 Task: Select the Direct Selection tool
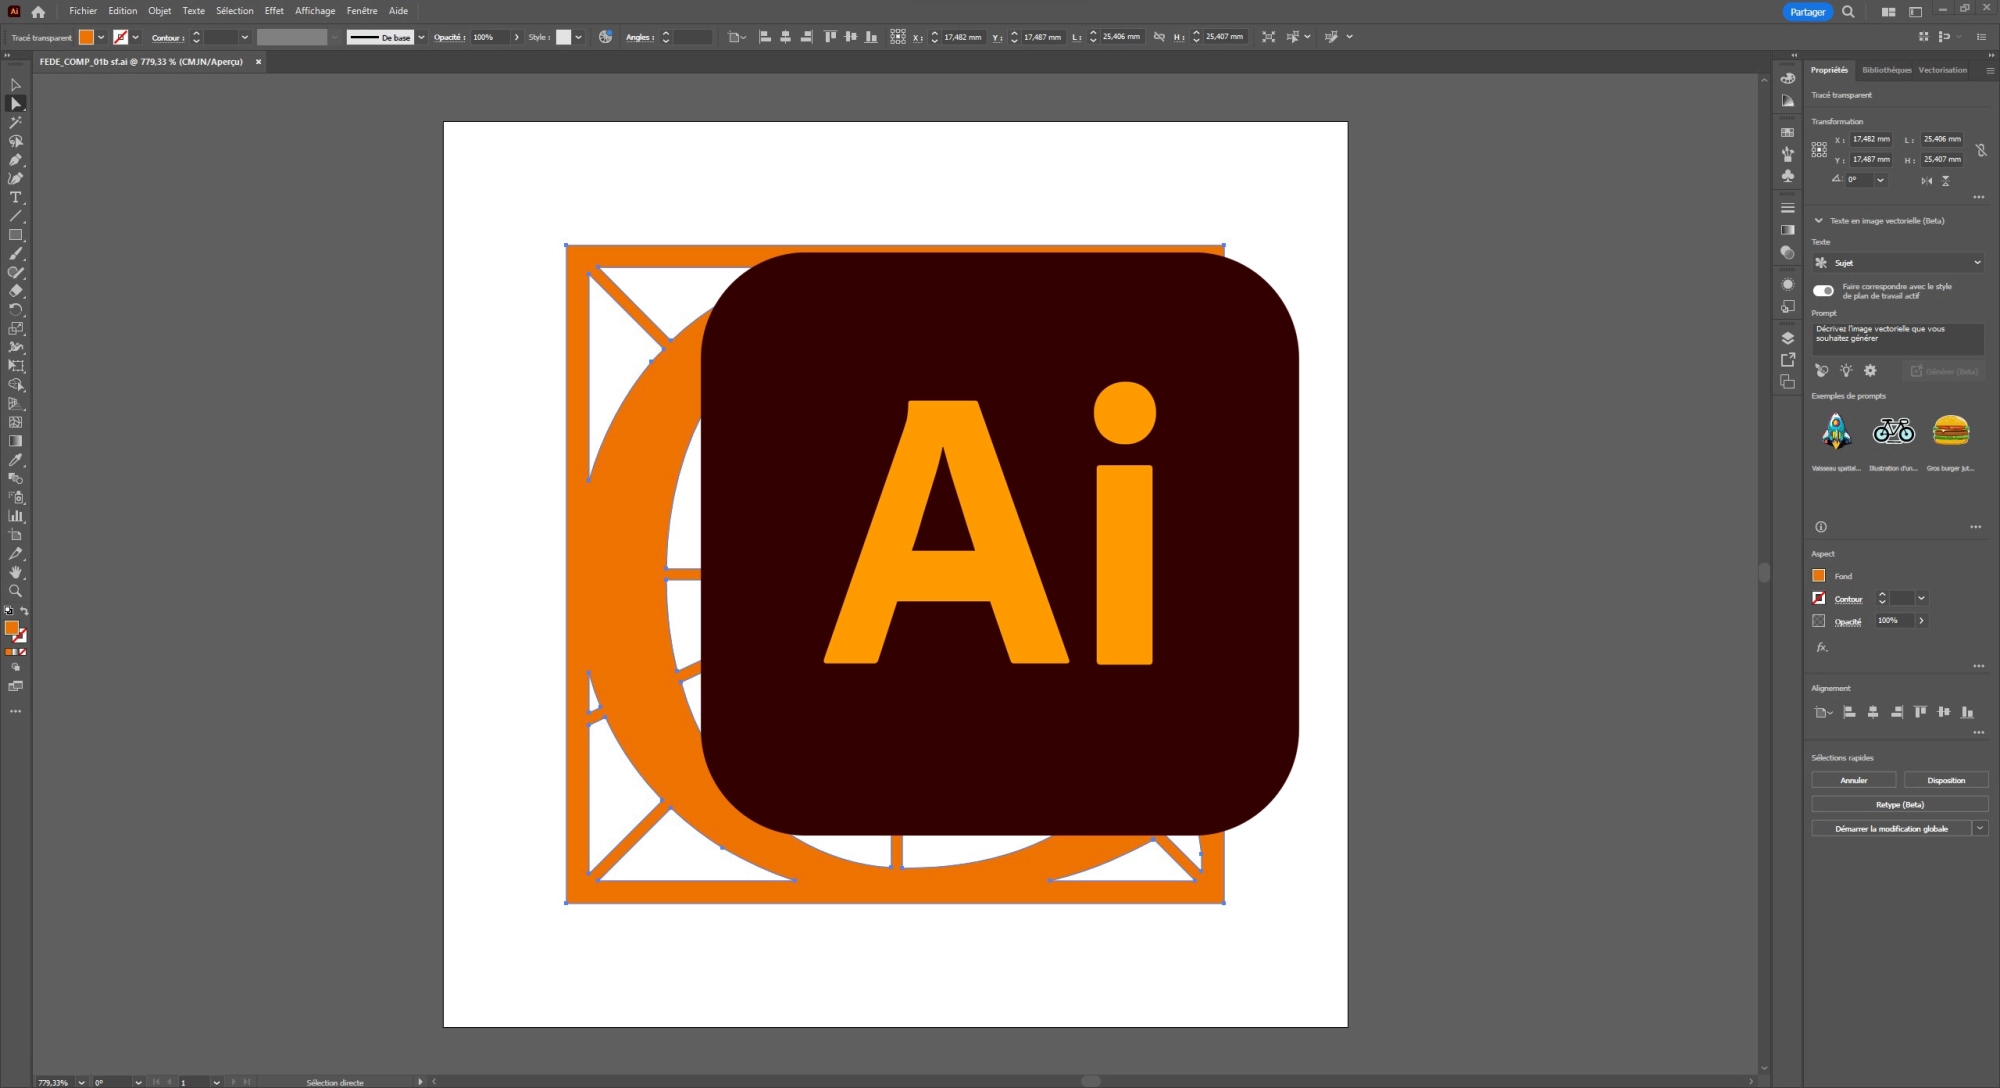pyautogui.click(x=16, y=104)
